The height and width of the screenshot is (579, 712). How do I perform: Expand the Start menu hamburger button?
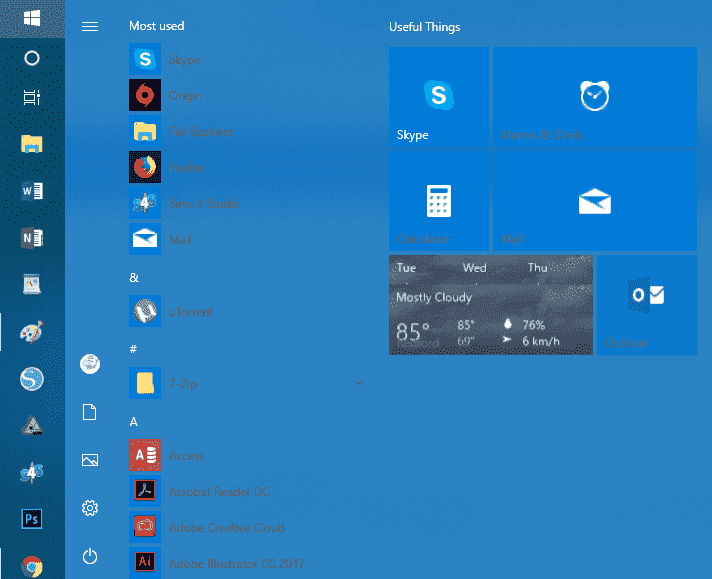coord(90,27)
